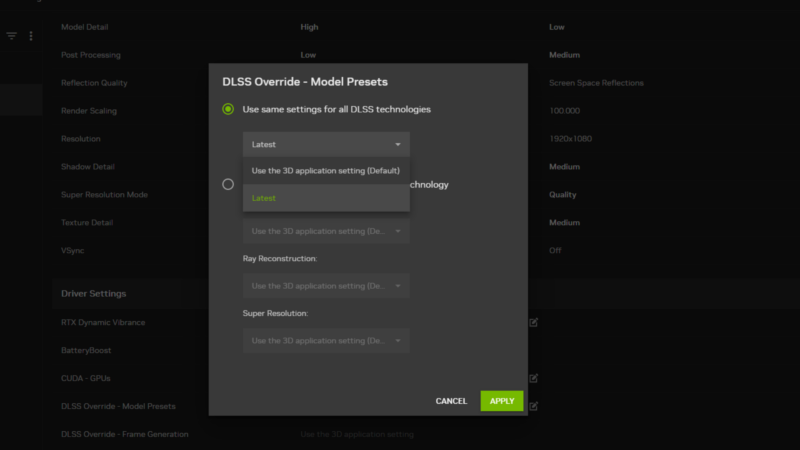Click 'High' current value for Model Detail

(309, 27)
